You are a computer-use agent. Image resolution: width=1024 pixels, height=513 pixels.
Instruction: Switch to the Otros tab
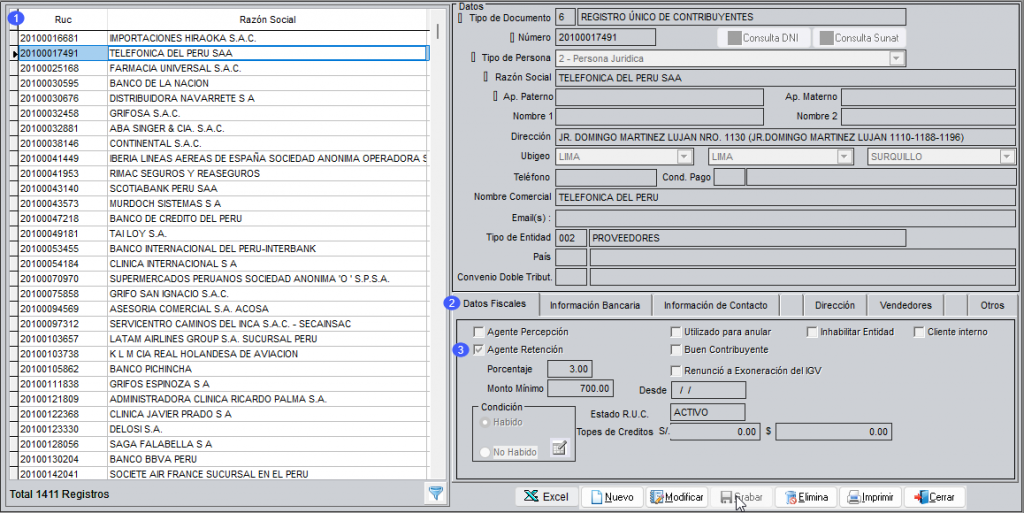tap(992, 305)
